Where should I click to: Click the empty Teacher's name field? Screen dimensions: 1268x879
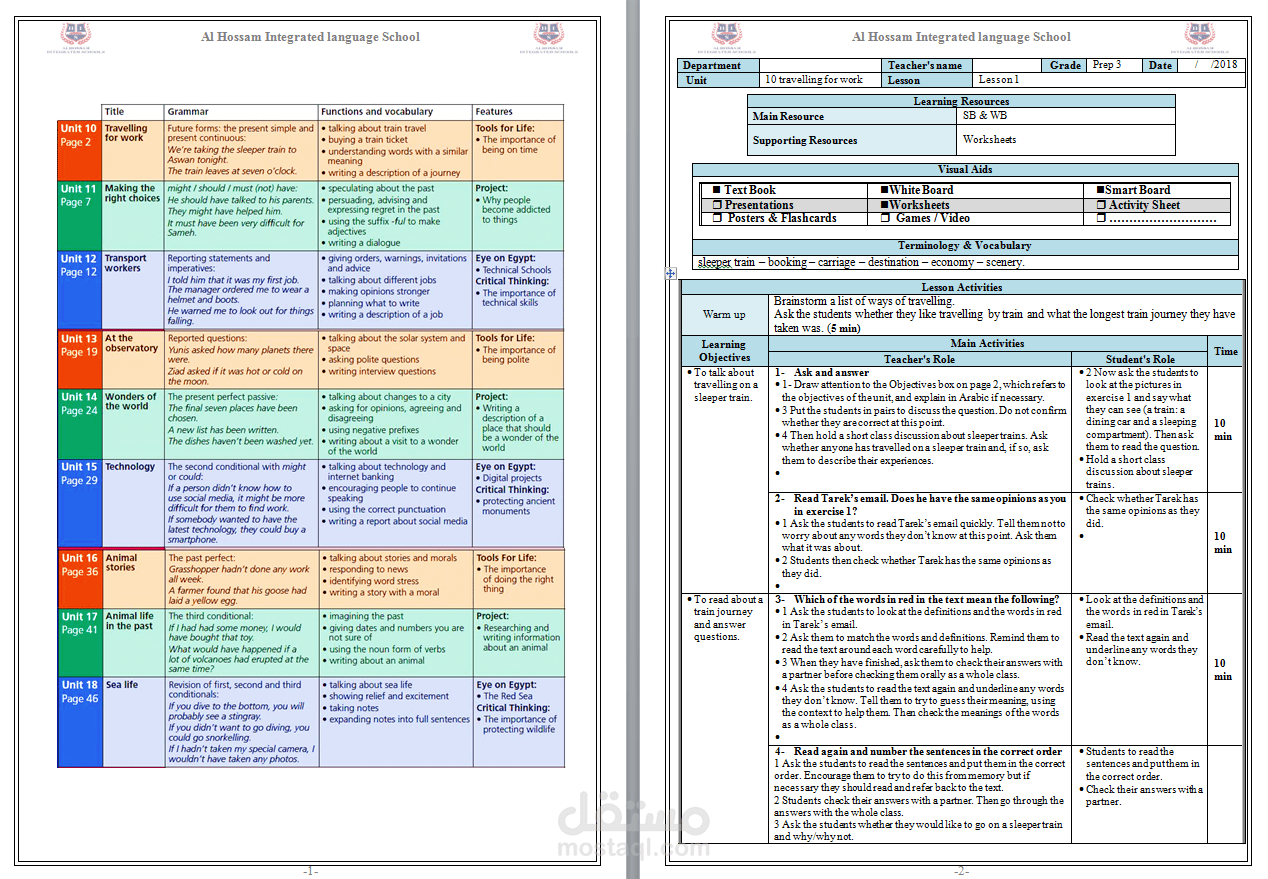click(1008, 65)
